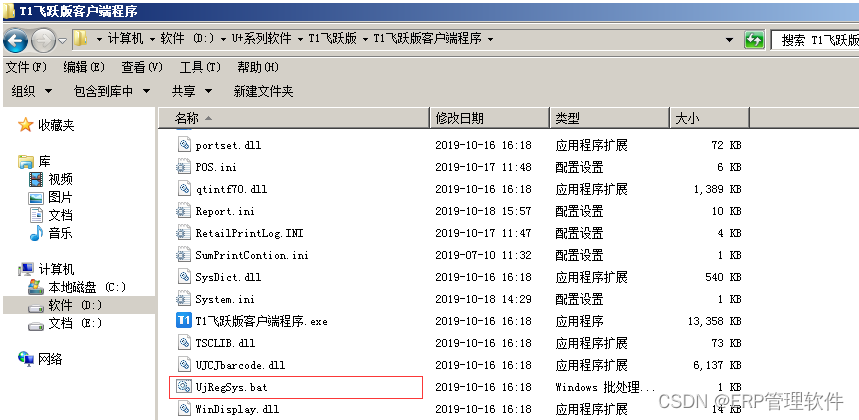Click the search T1飞跃版 input box
The height and width of the screenshot is (420, 859).
815,39
